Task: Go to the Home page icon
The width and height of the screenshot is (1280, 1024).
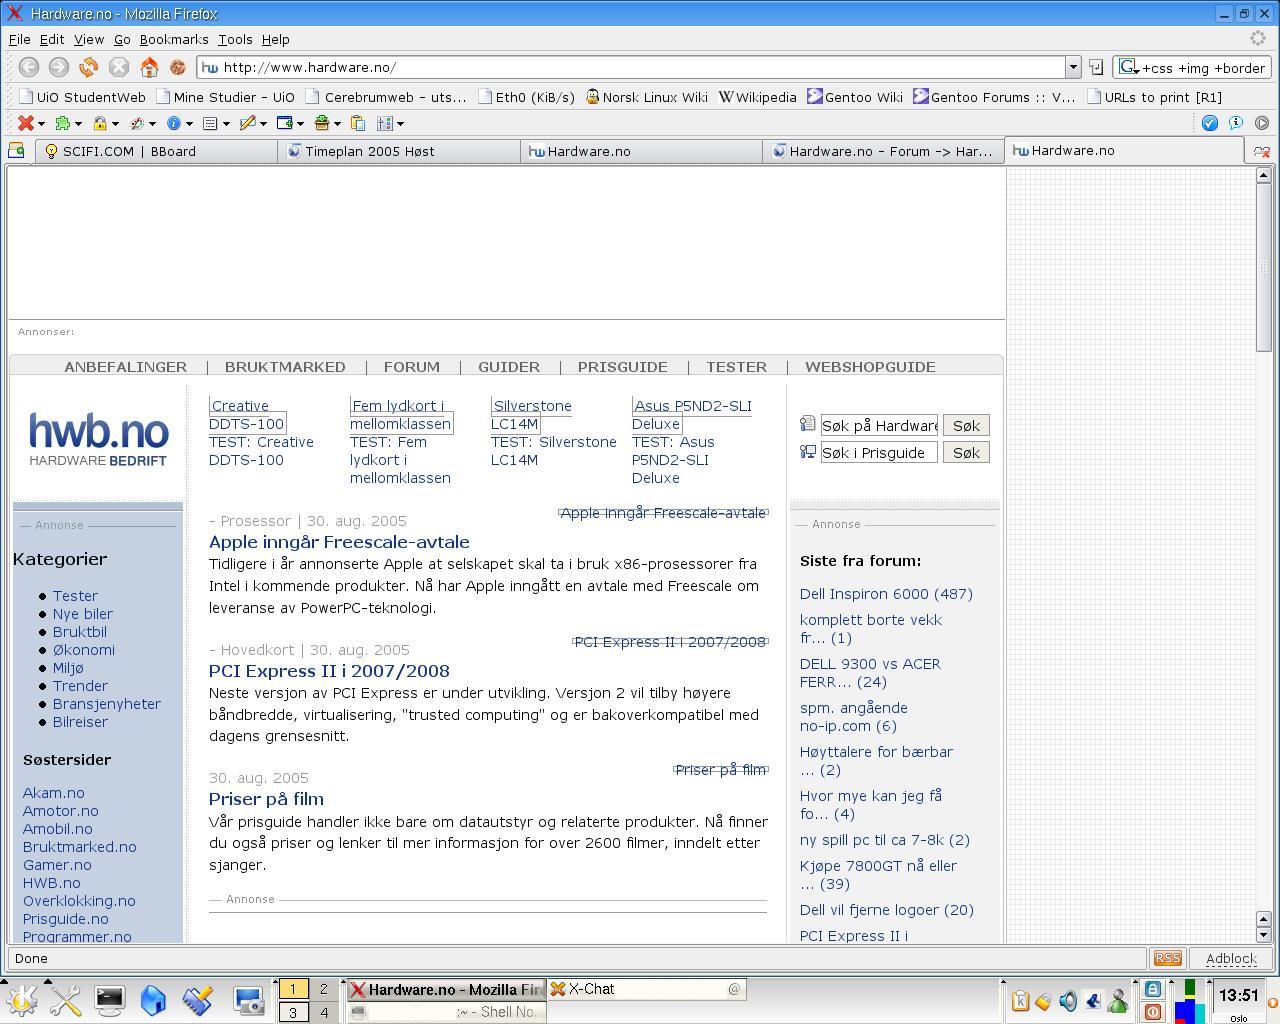Action: coord(149,67)
